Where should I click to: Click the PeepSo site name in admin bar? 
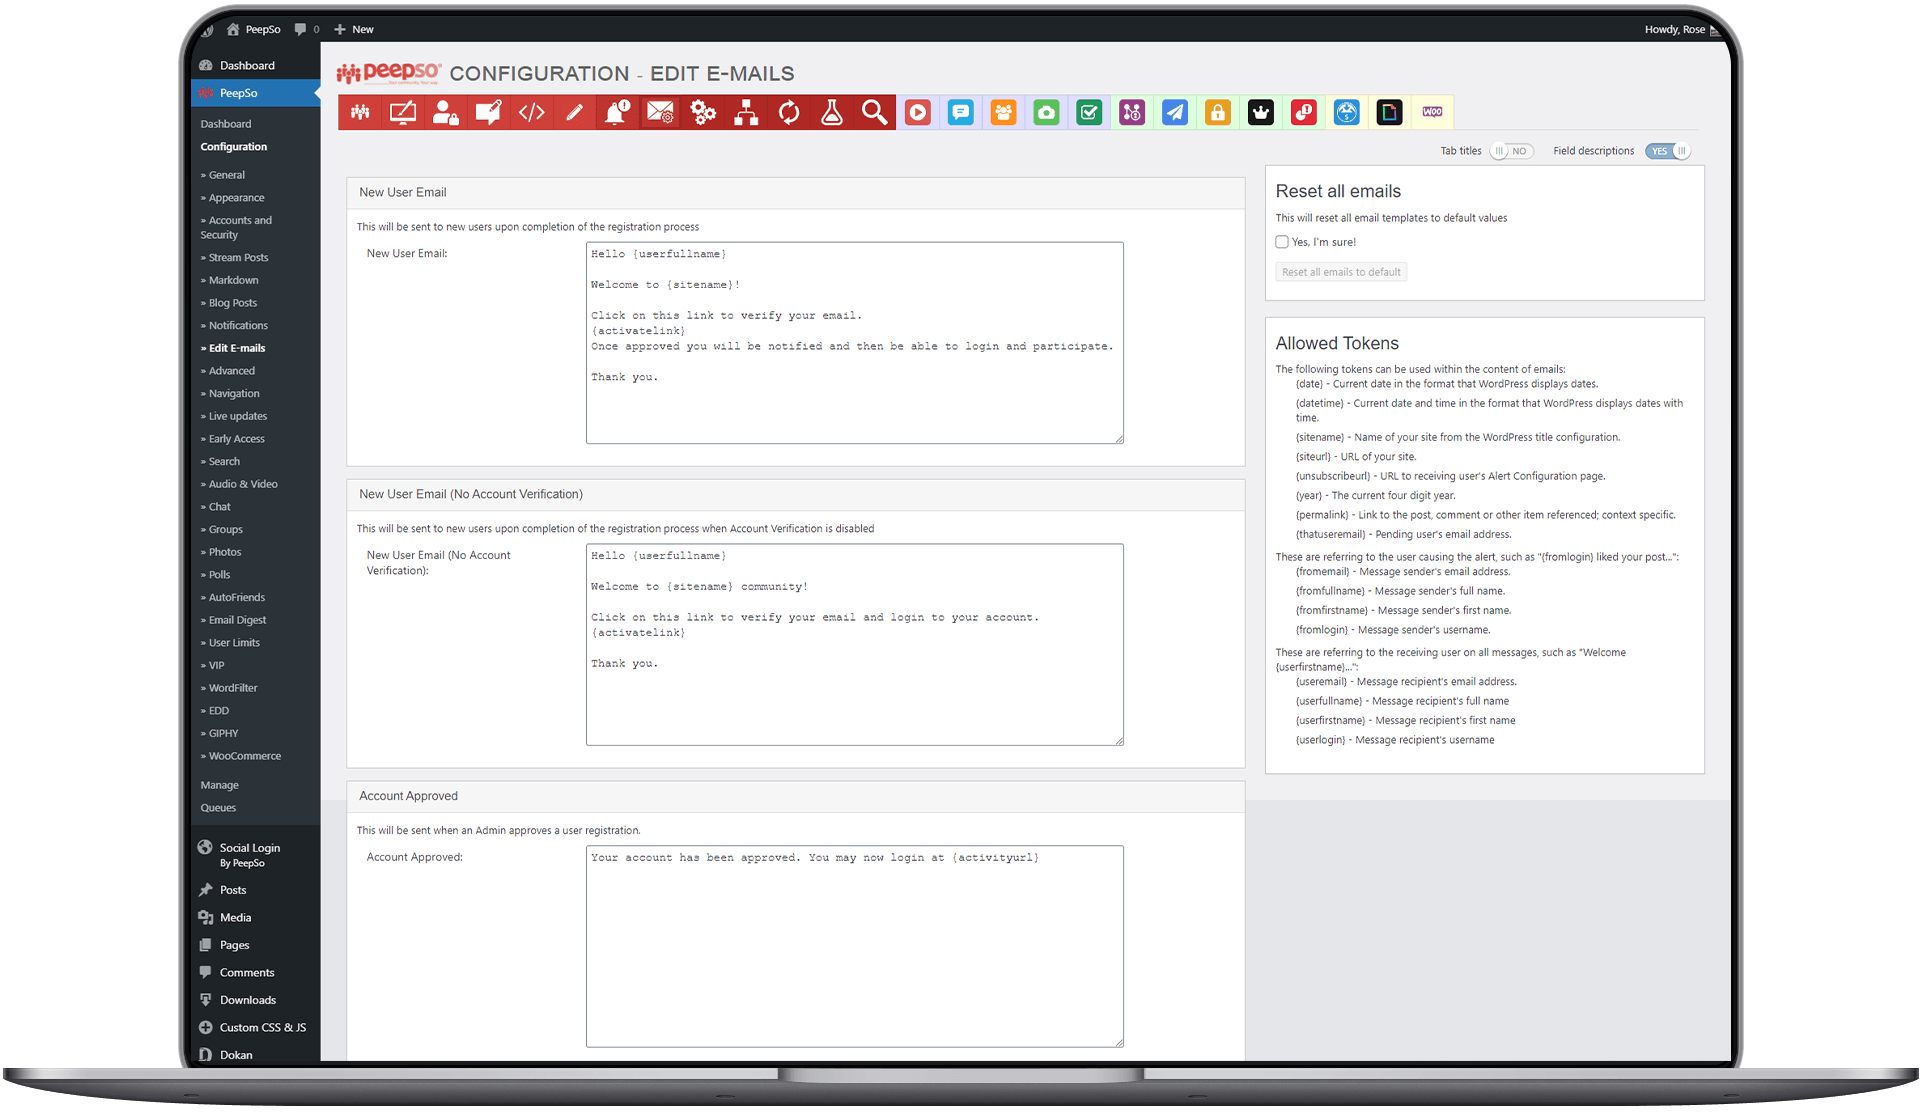coord(253,30)
